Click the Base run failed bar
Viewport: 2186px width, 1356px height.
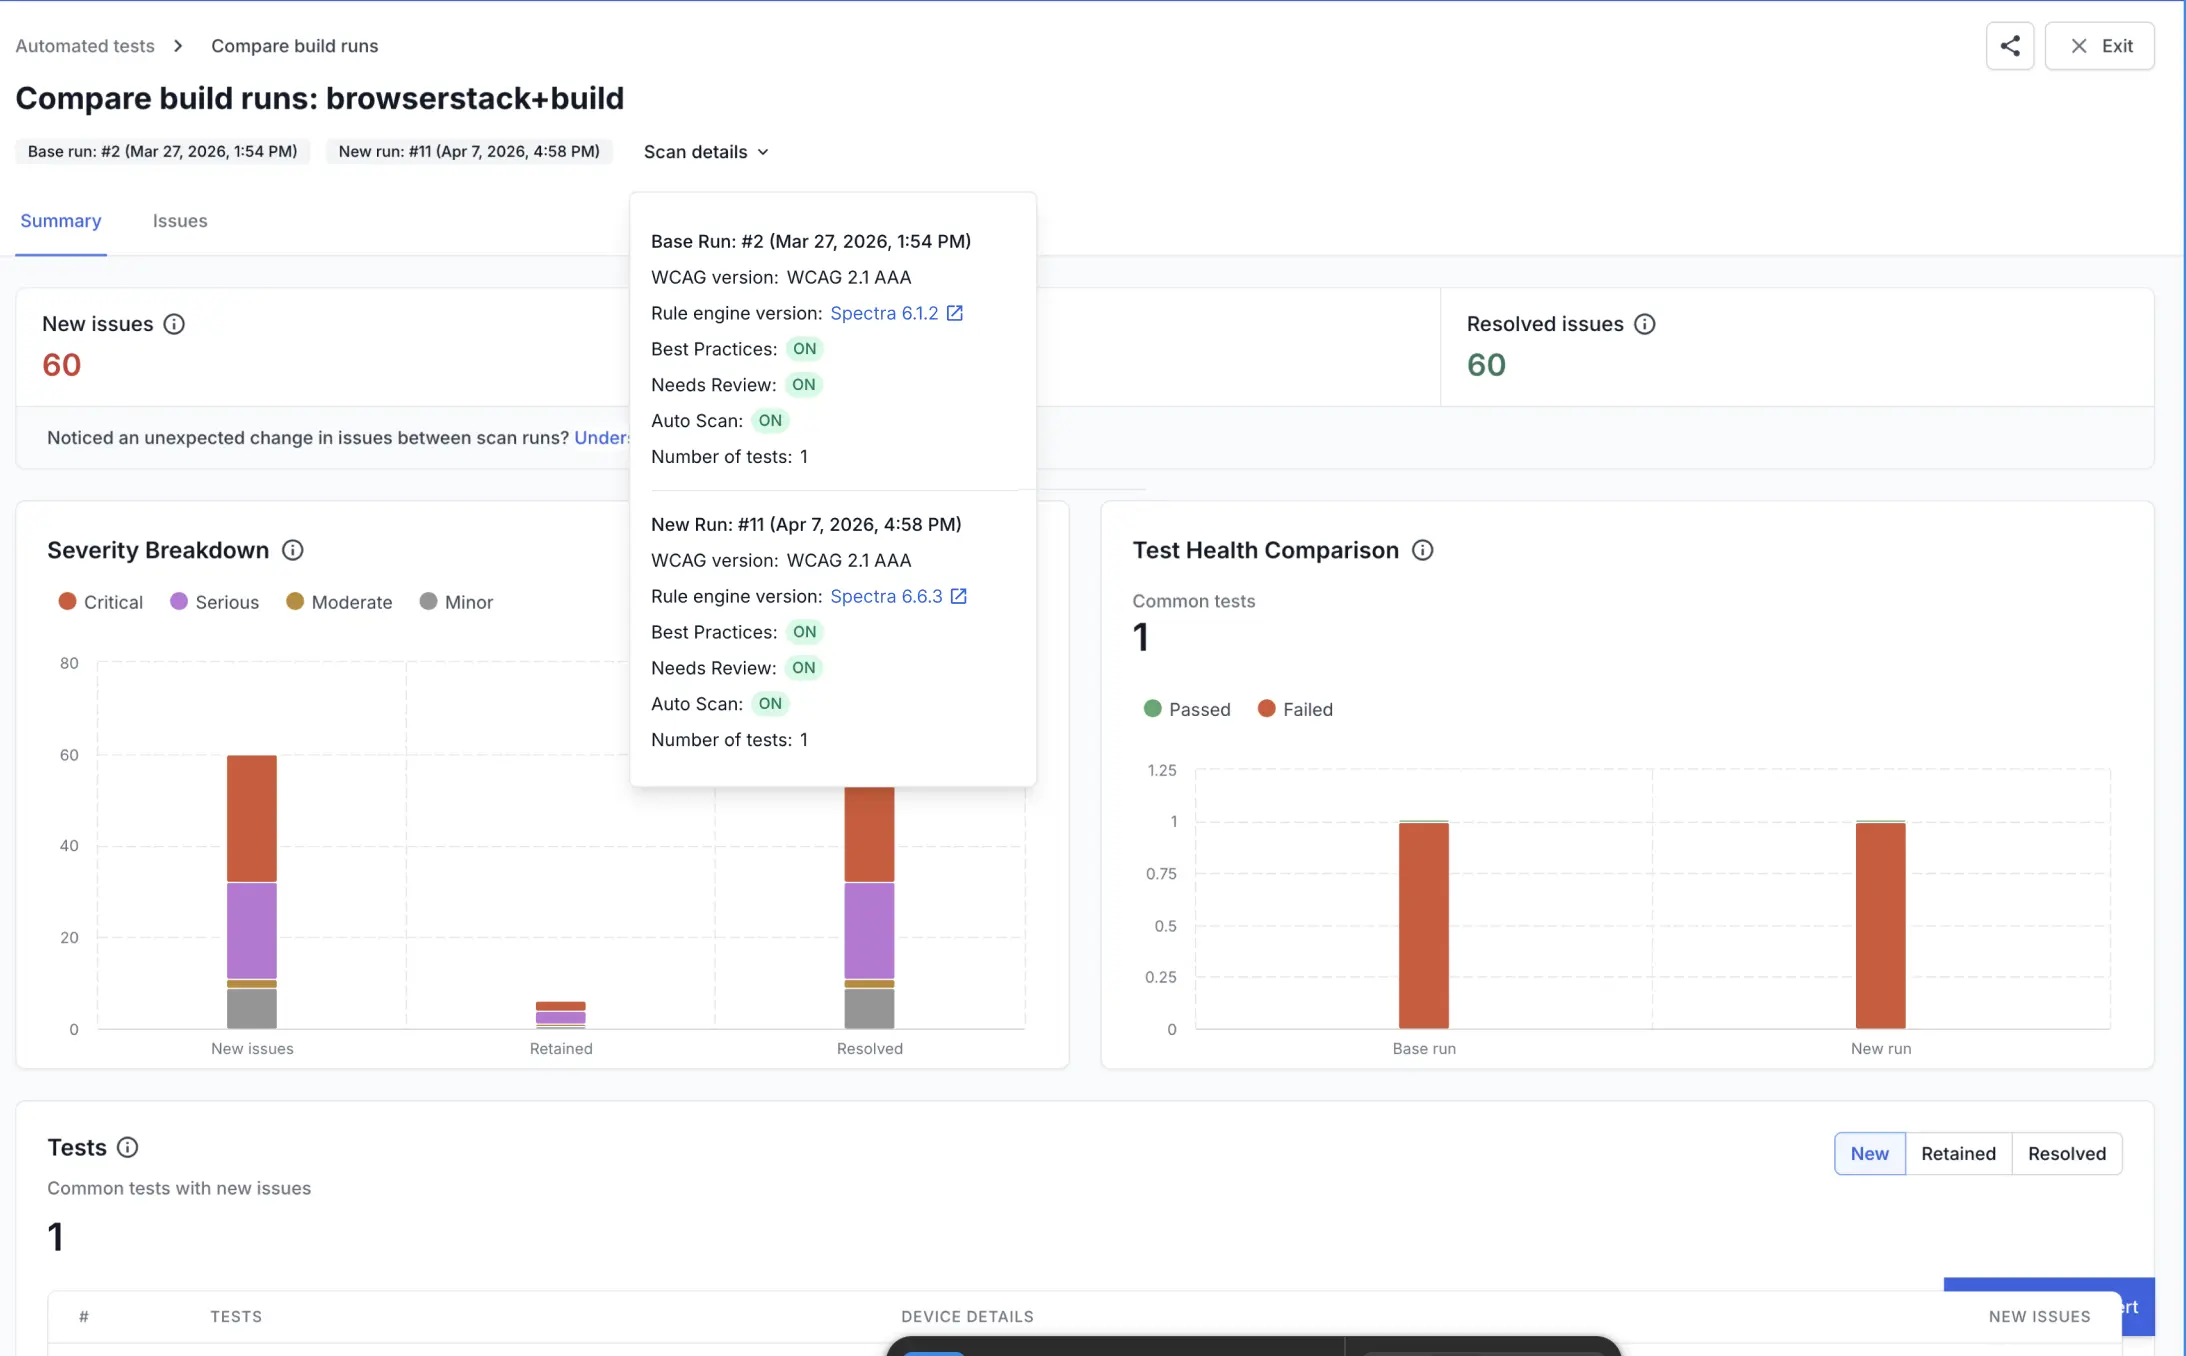(x=1423, y=925)
